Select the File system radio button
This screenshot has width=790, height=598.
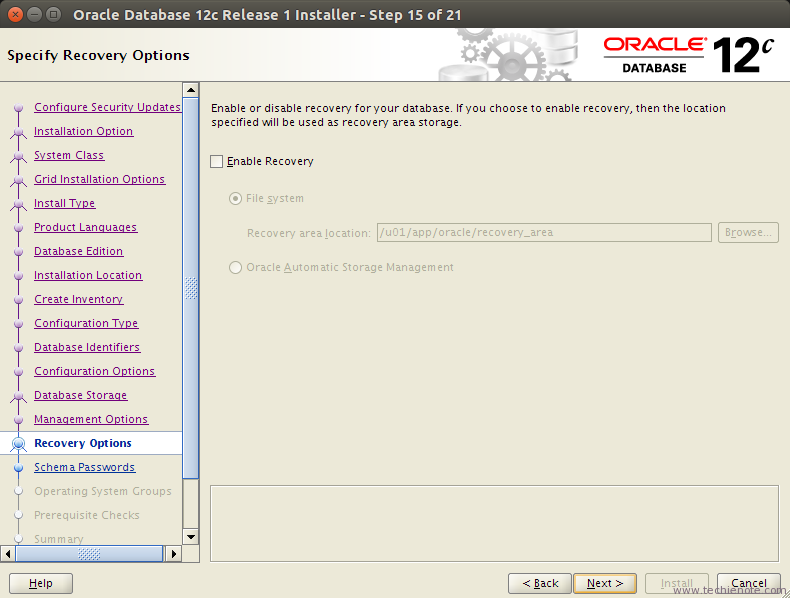tap(235, 198)
